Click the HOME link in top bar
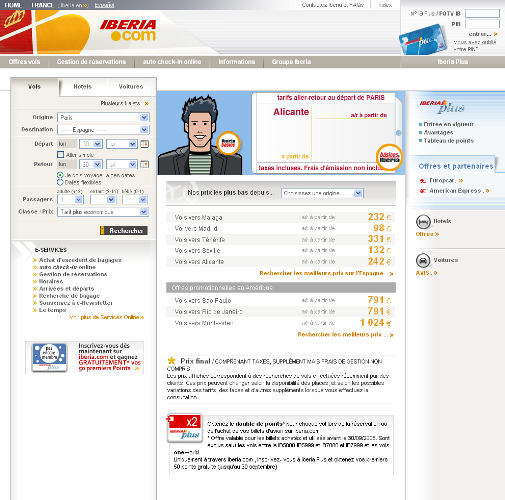Screen dimensions: 505x500 13,5
